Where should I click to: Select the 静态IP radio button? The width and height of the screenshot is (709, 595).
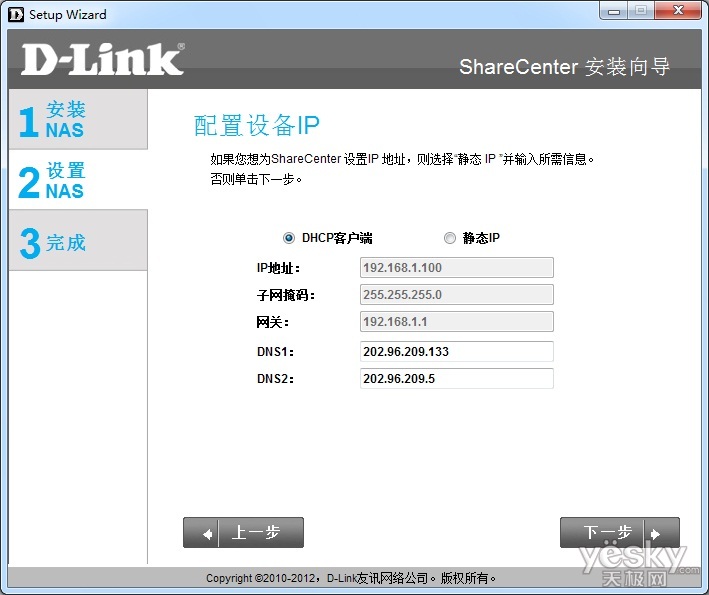(x=449, y=238)
